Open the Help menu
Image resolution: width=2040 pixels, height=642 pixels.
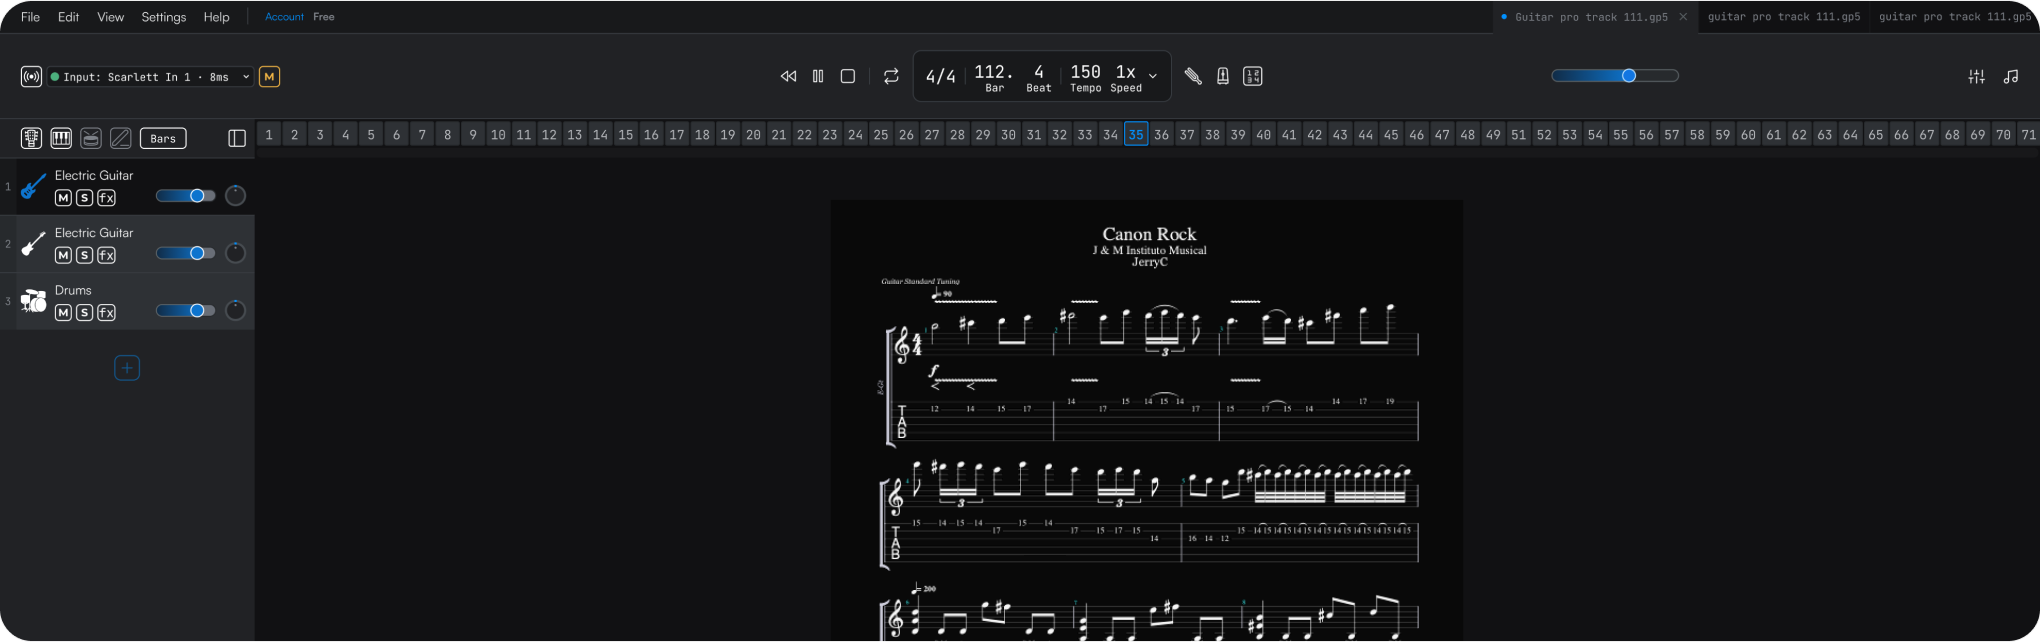point(217,17)
